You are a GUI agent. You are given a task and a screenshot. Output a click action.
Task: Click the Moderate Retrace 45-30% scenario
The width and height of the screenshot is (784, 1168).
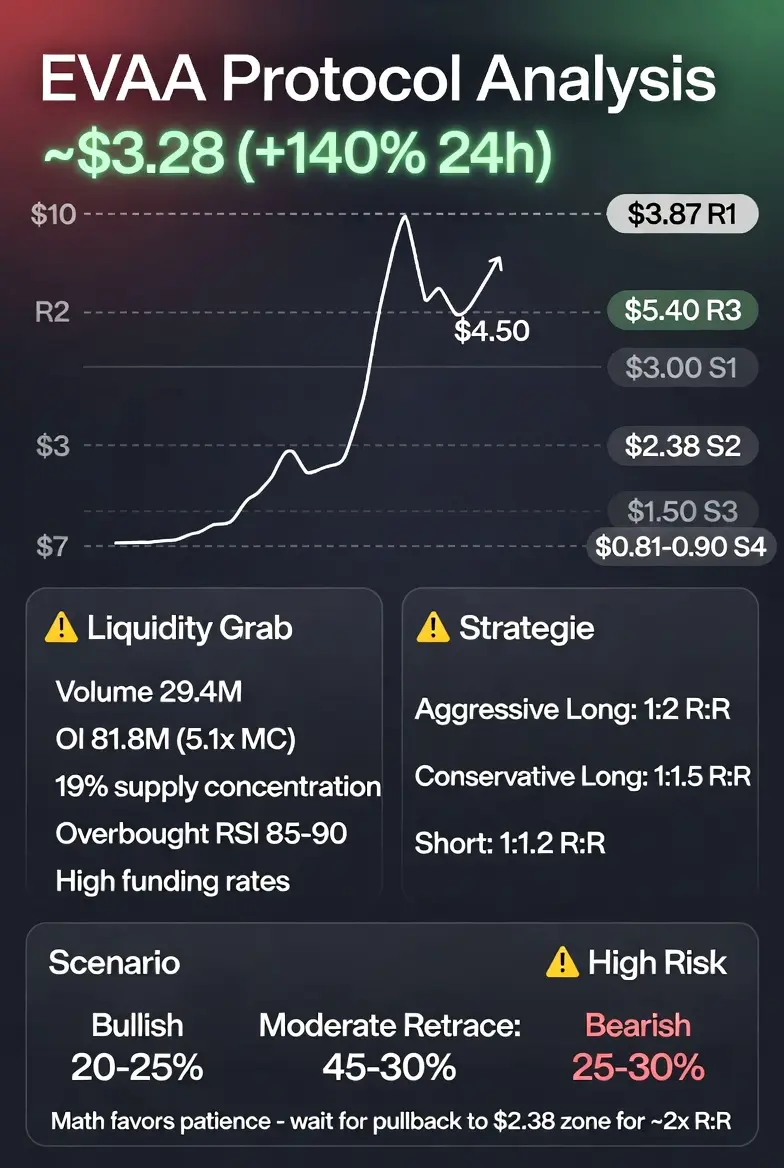[390, 1047]
